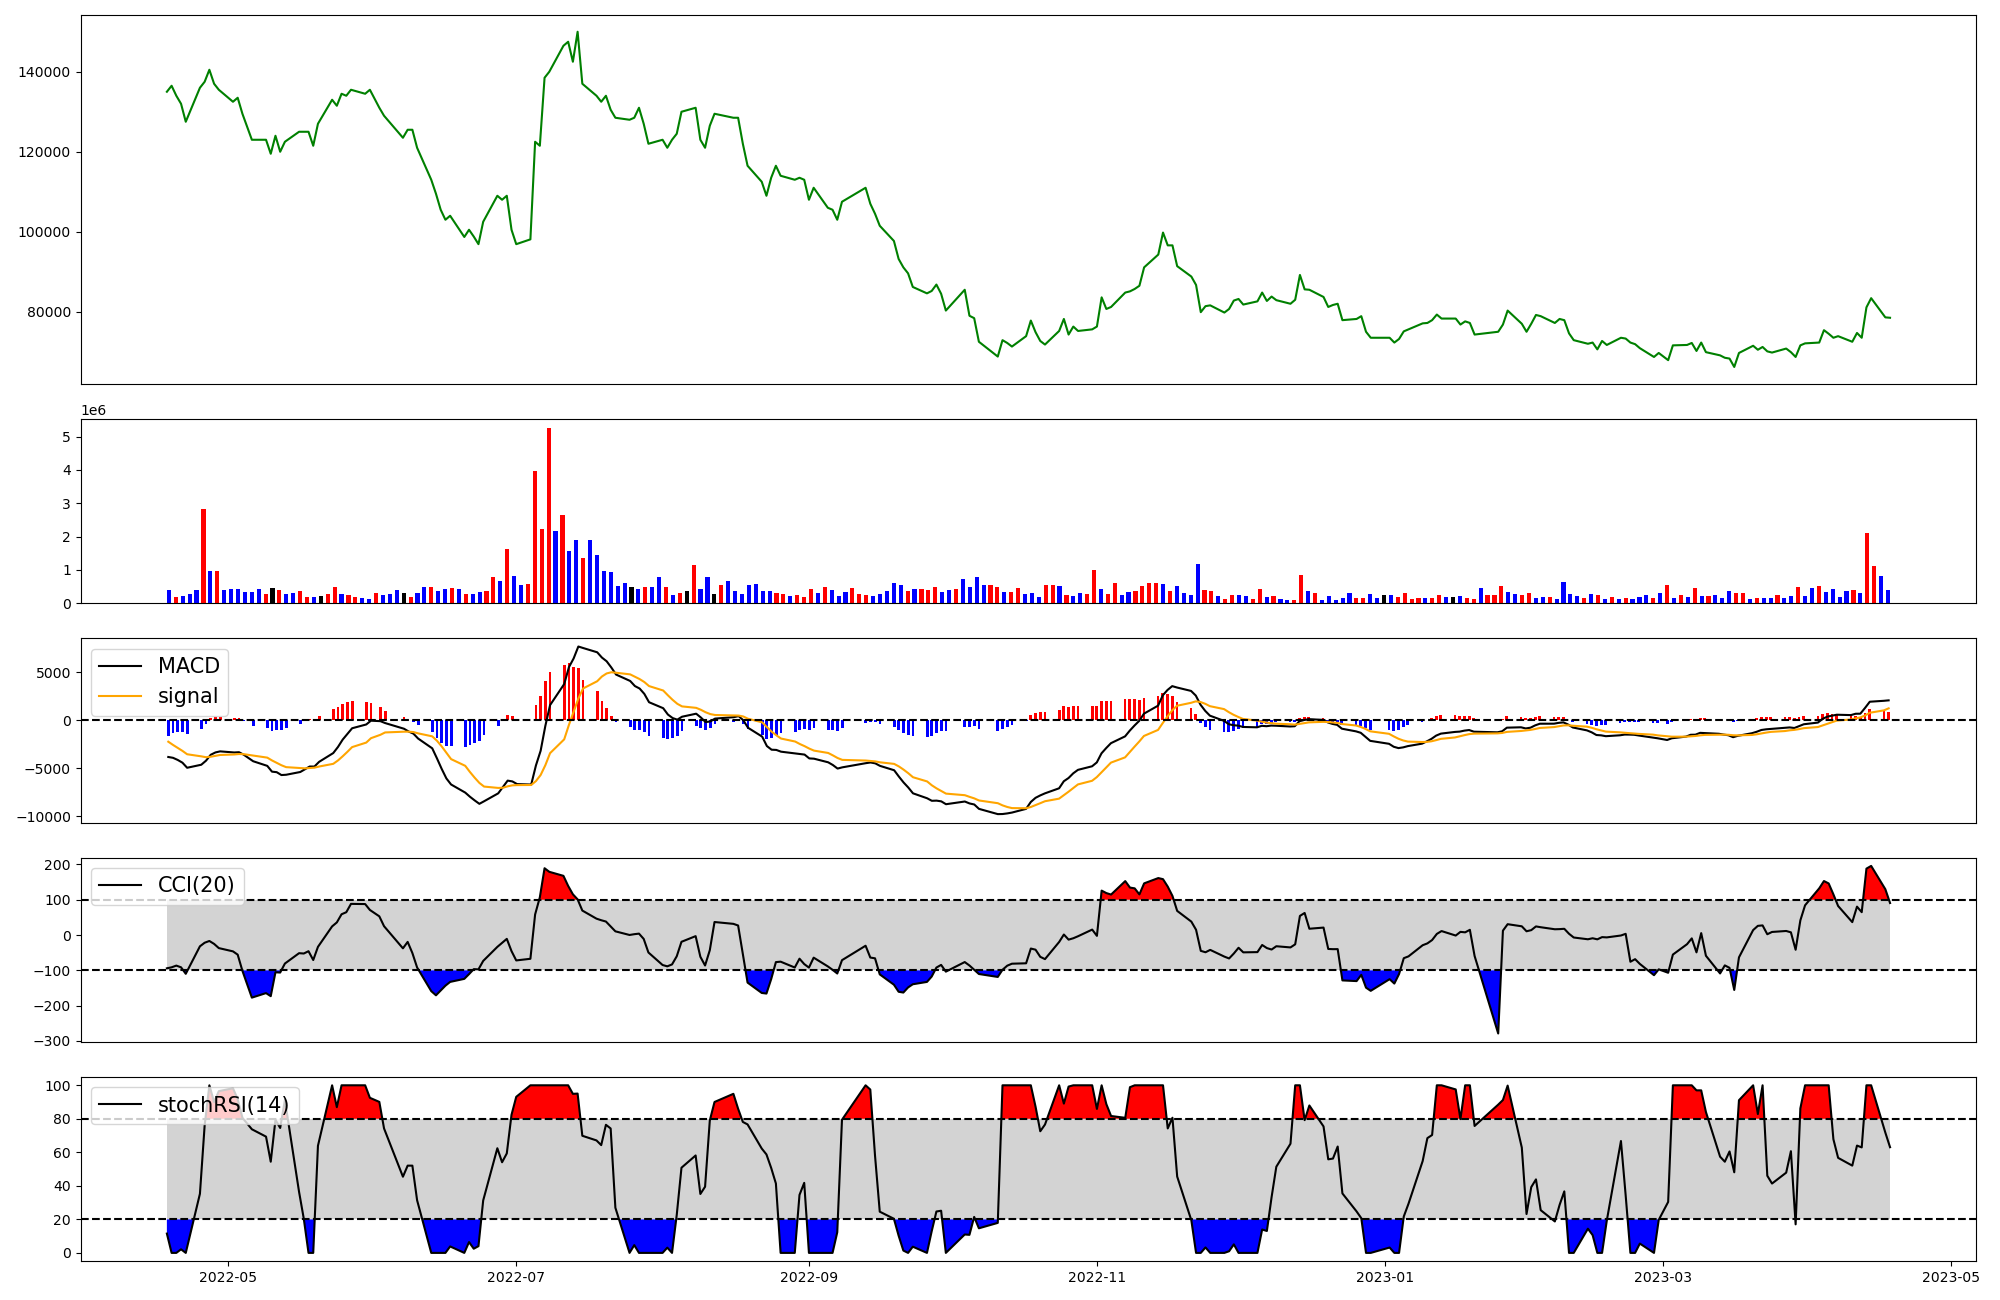
Task: Click the 2023-01 x-axis date label
Action: click(1385, 1277)
